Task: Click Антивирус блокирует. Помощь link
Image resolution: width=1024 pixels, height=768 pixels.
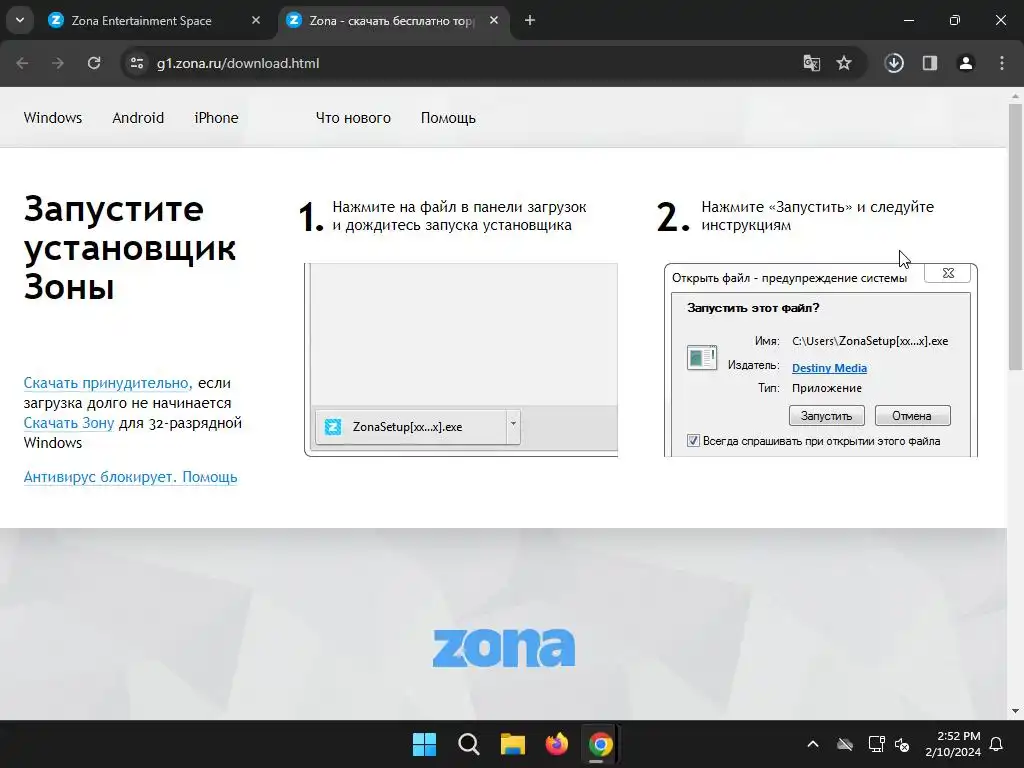Action: point(131,477)
